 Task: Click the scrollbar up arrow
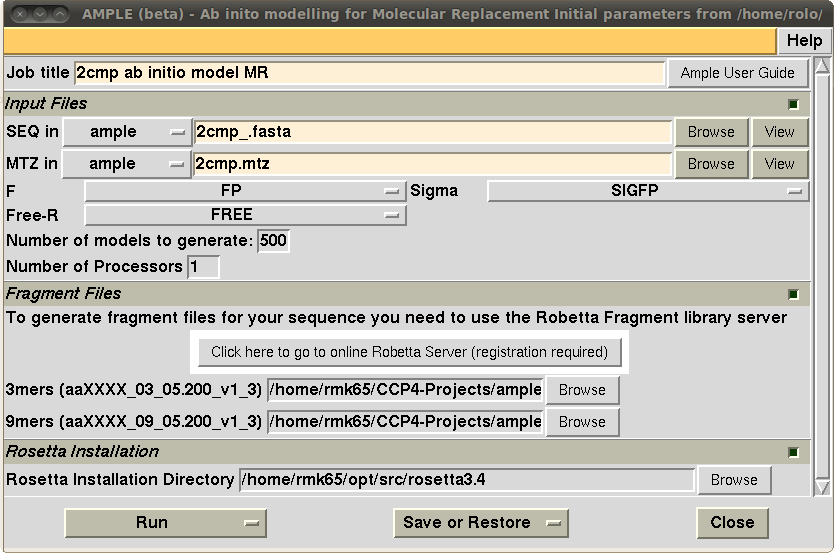pos(822,66)
